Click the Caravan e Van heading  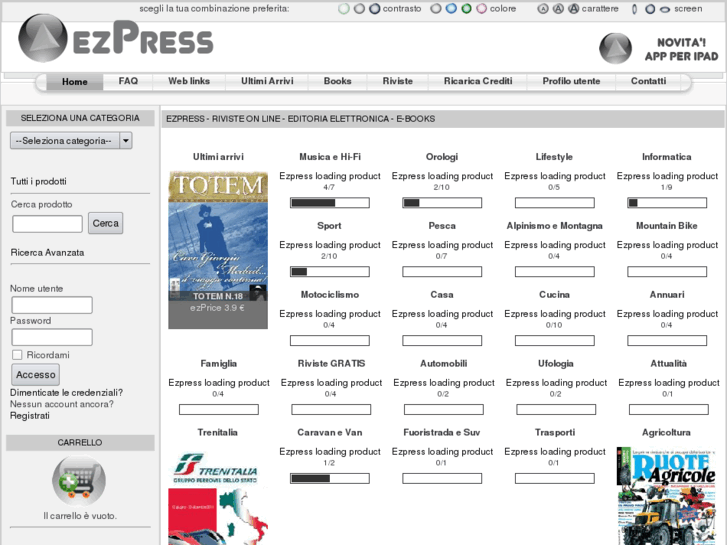(330, 432)
